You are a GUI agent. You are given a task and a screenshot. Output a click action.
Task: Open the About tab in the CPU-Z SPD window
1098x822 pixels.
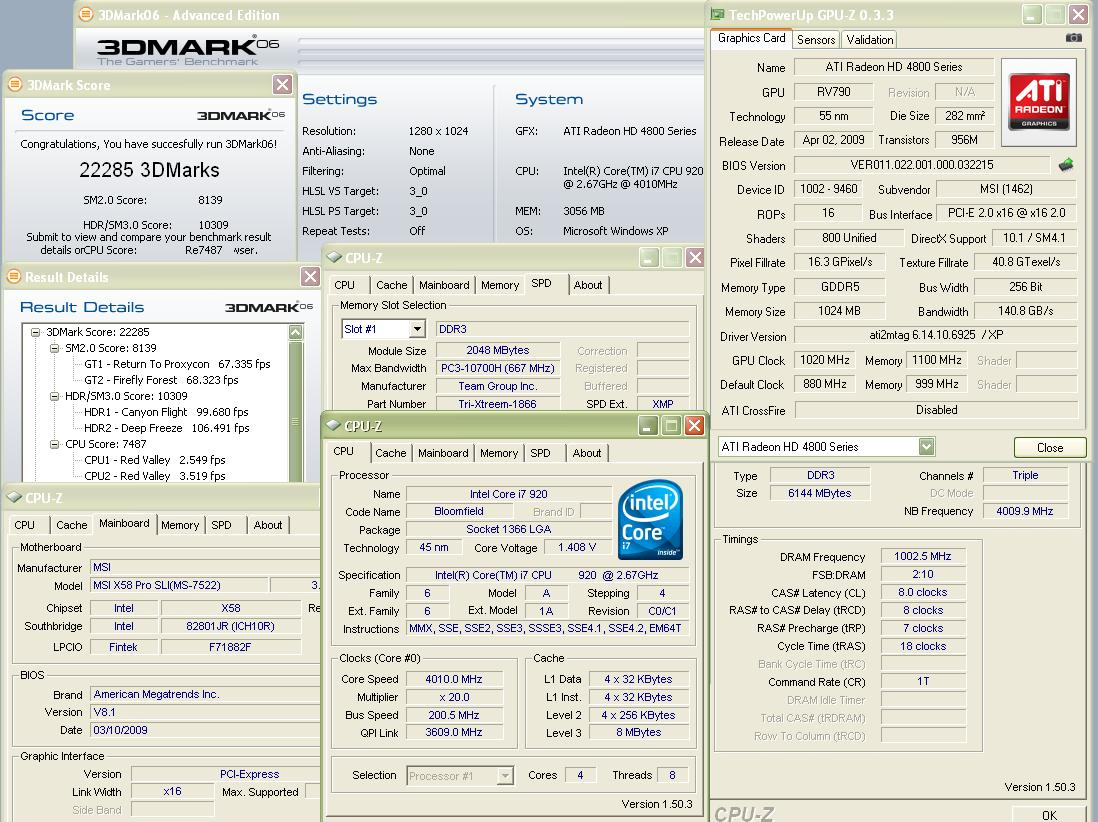coord(588,286)
